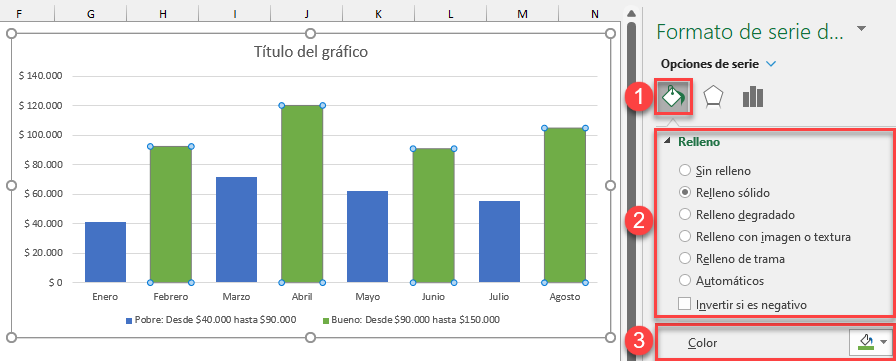Click the blue Pobre legend marker

pyautogui.click(x=129, y=320)
